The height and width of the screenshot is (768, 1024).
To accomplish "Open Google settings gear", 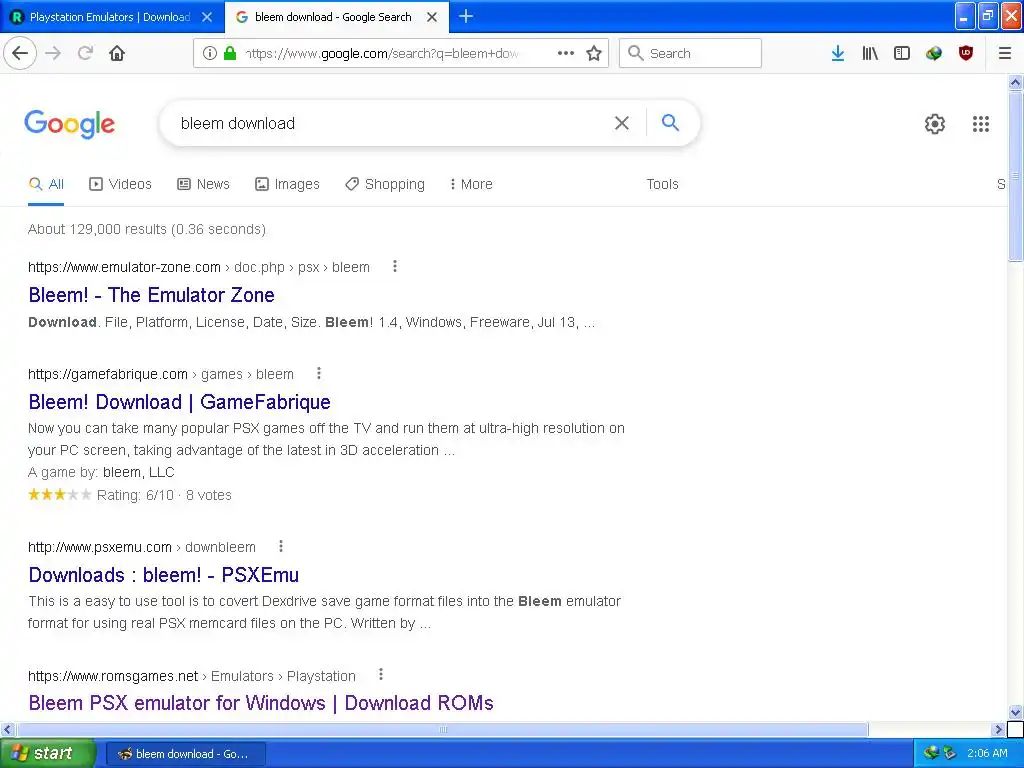I will point(935,123).
